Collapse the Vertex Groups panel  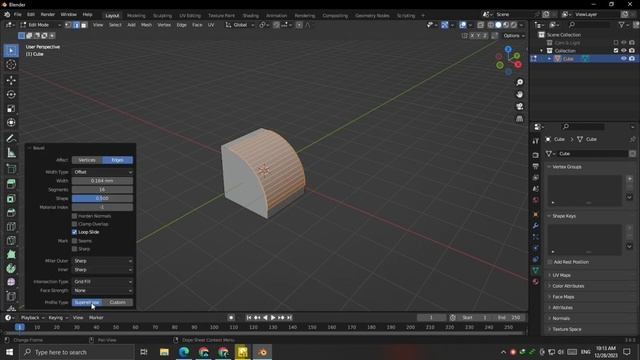coord(567,167)
